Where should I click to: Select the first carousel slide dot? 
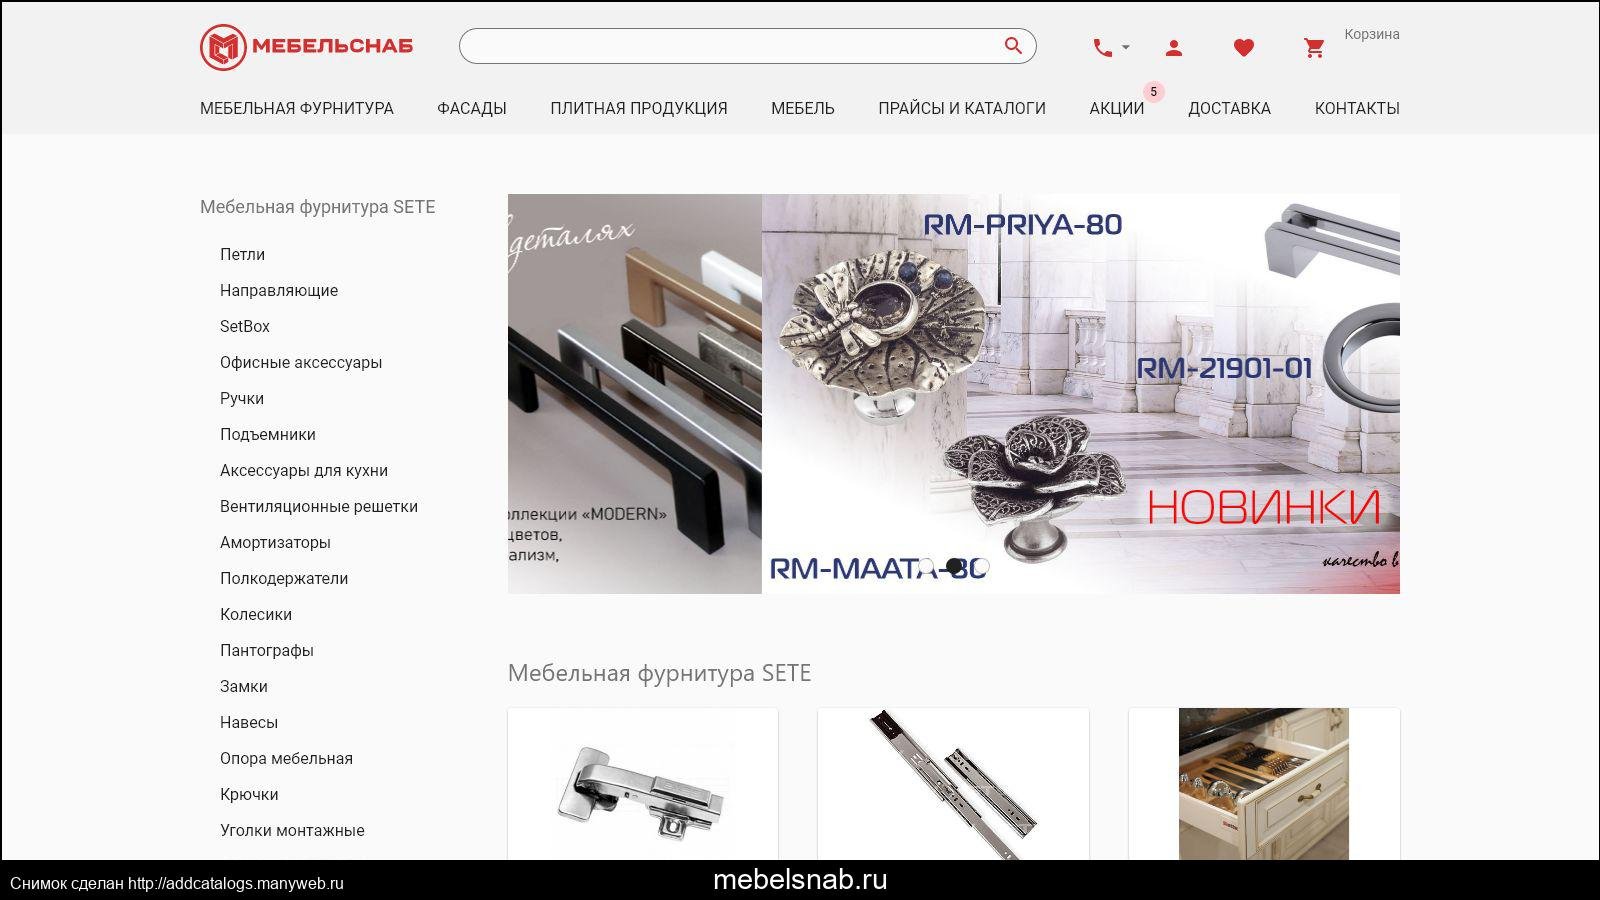[x=927, y=567]
